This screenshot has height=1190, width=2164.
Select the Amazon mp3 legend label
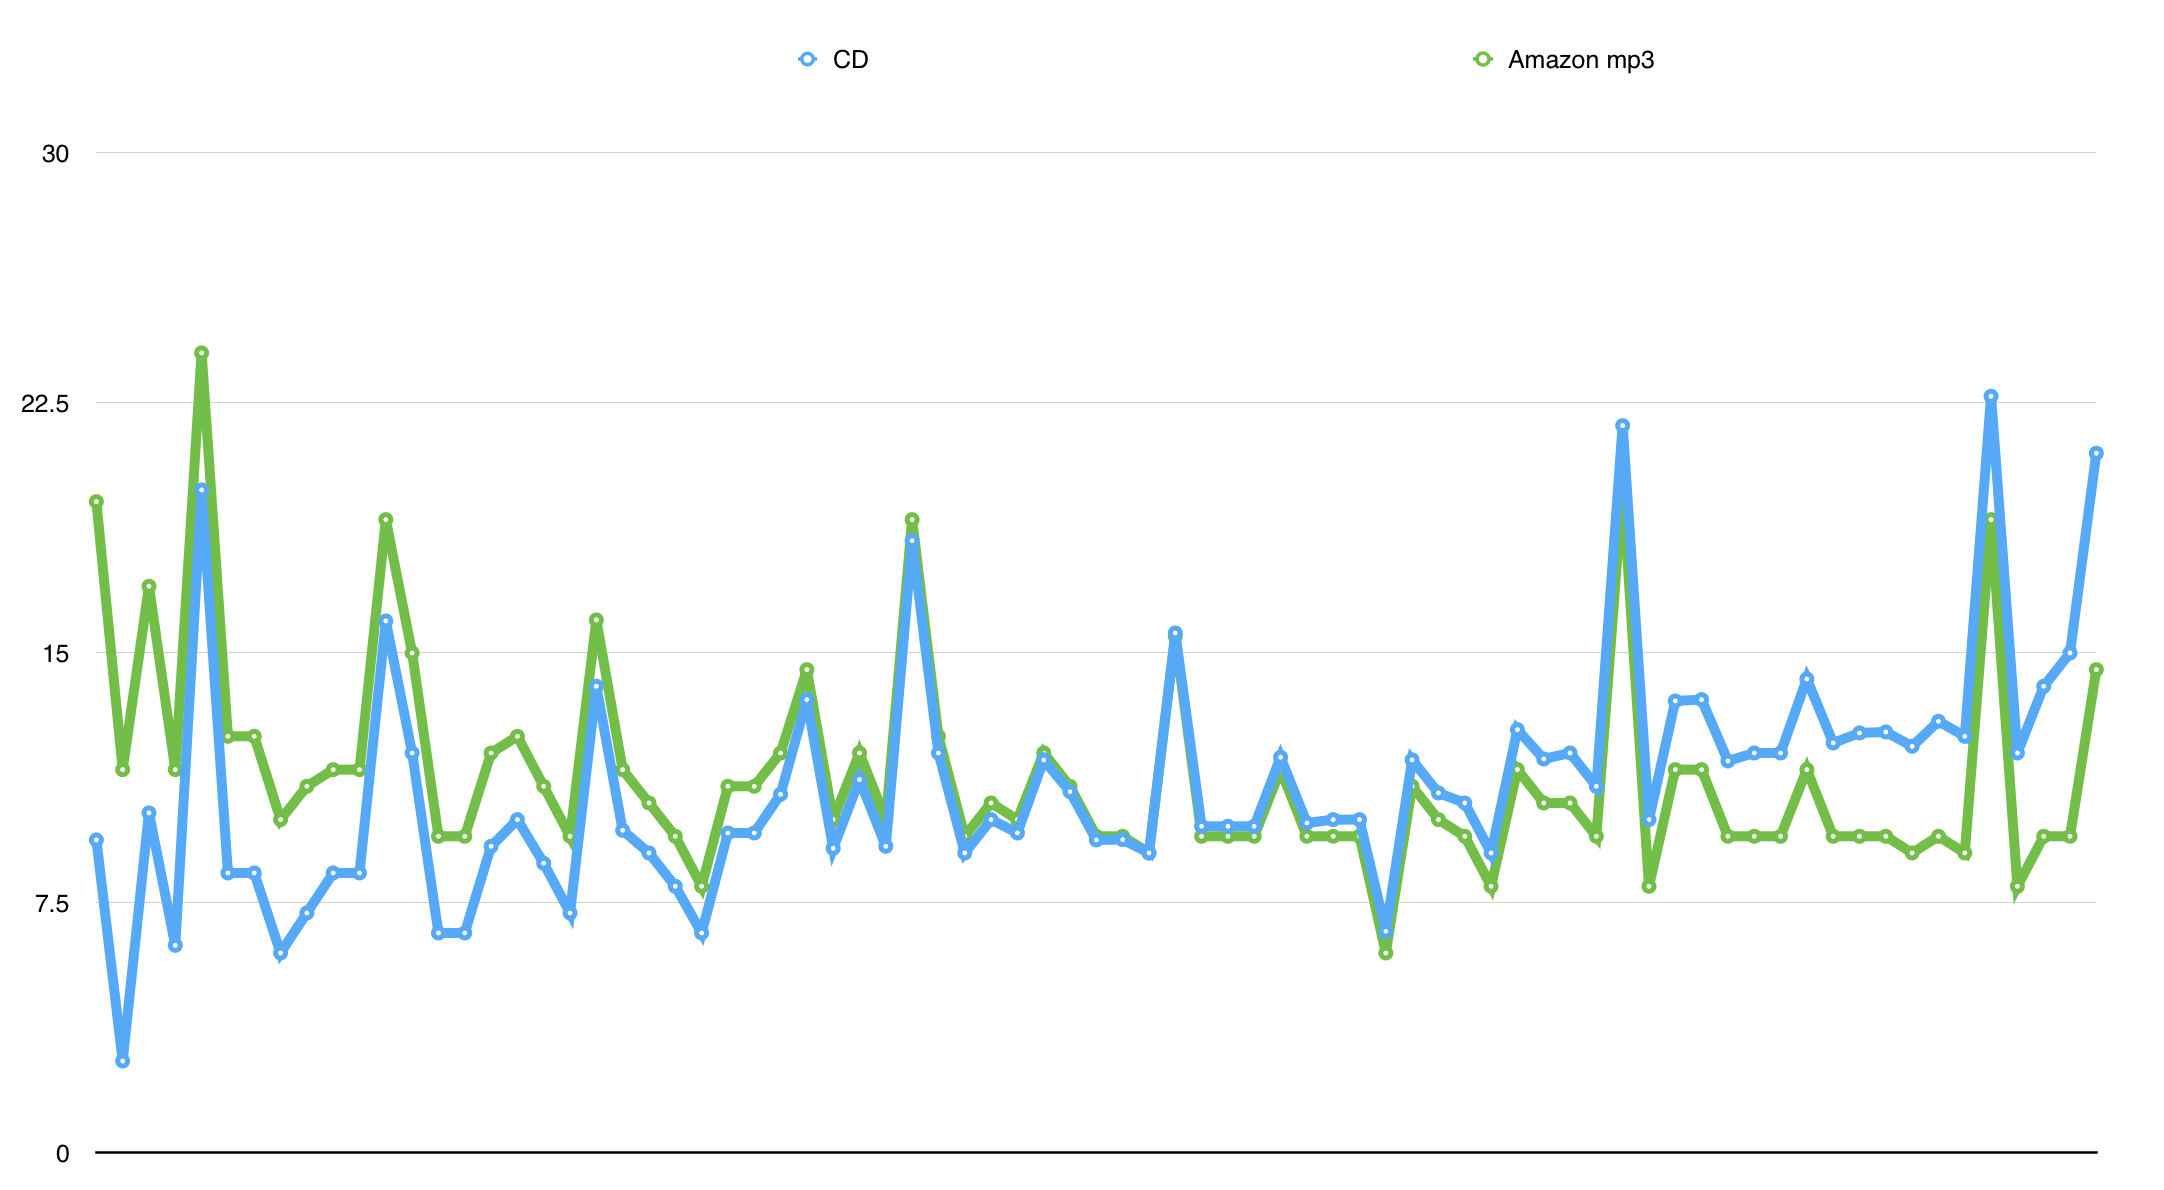1580,60
